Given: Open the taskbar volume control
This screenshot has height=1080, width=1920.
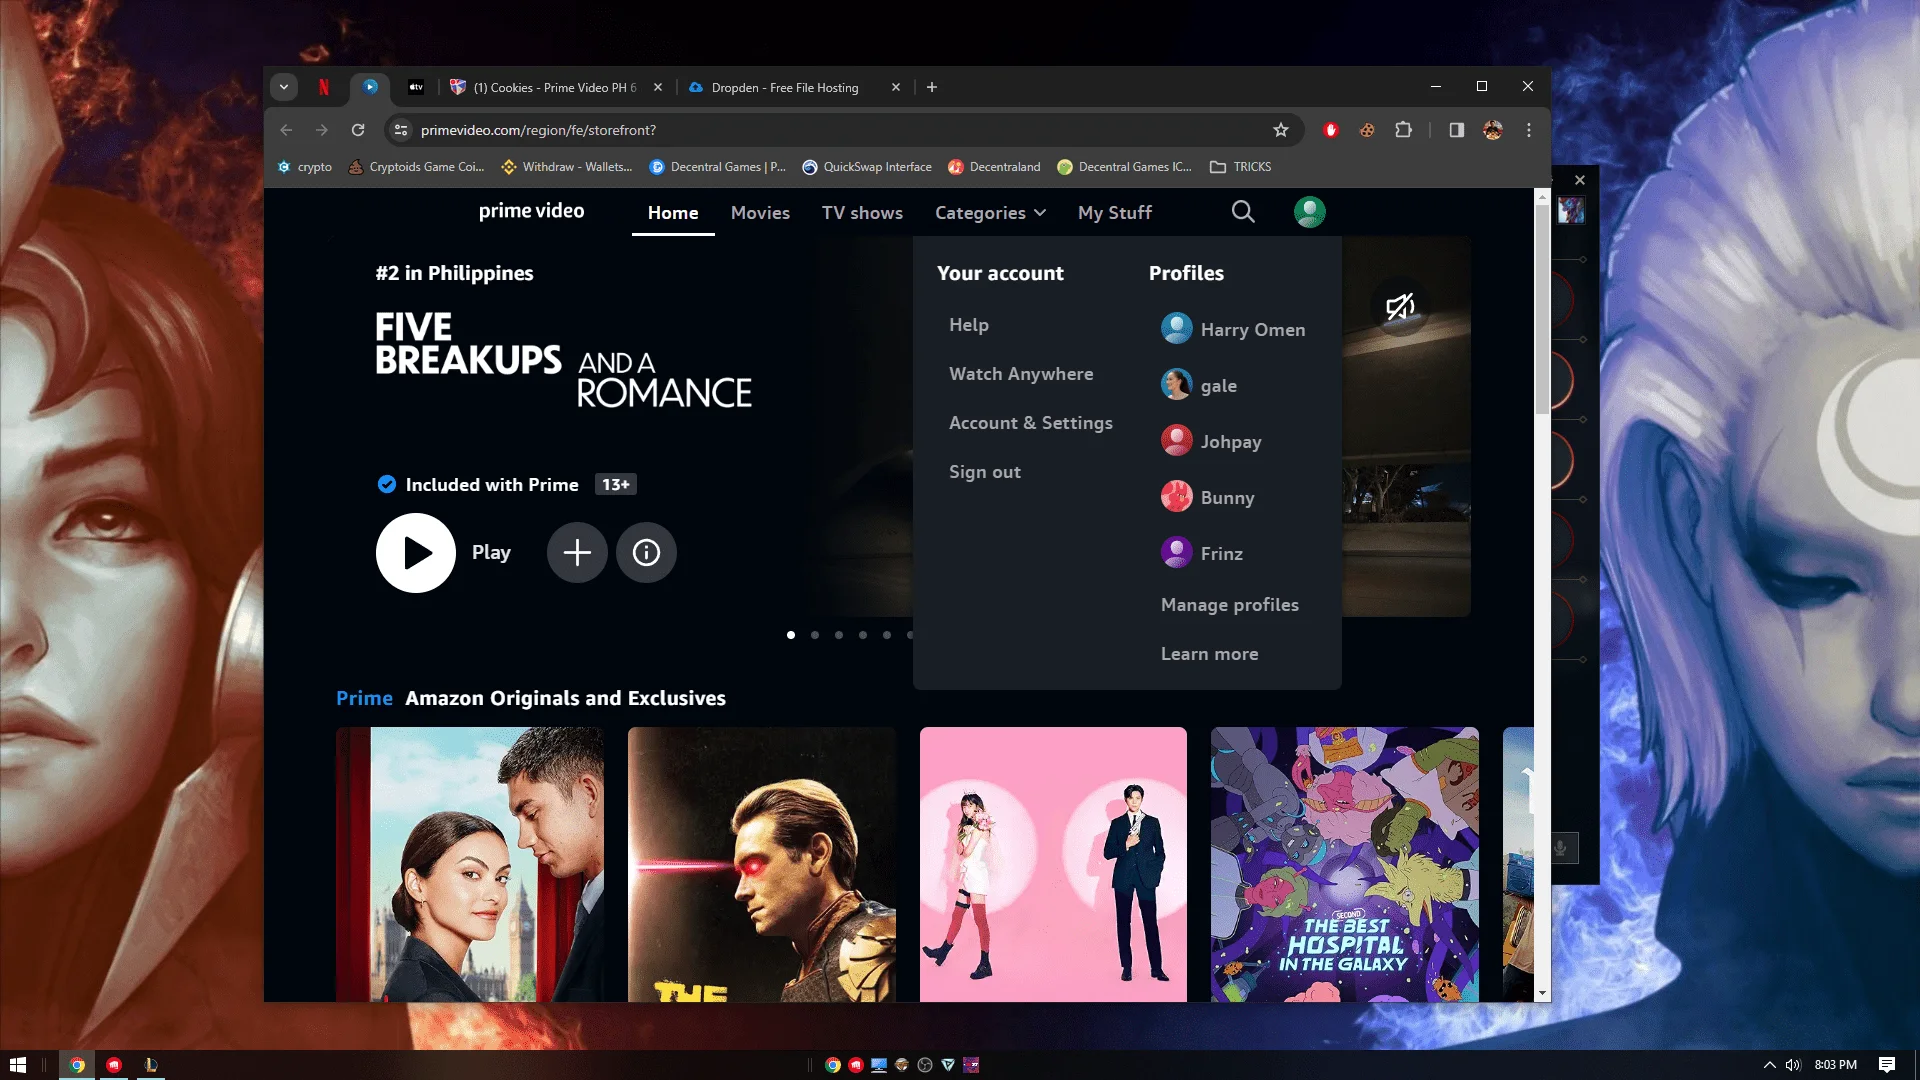Looking at the screenshot, I should [x=1793, y=1065].
